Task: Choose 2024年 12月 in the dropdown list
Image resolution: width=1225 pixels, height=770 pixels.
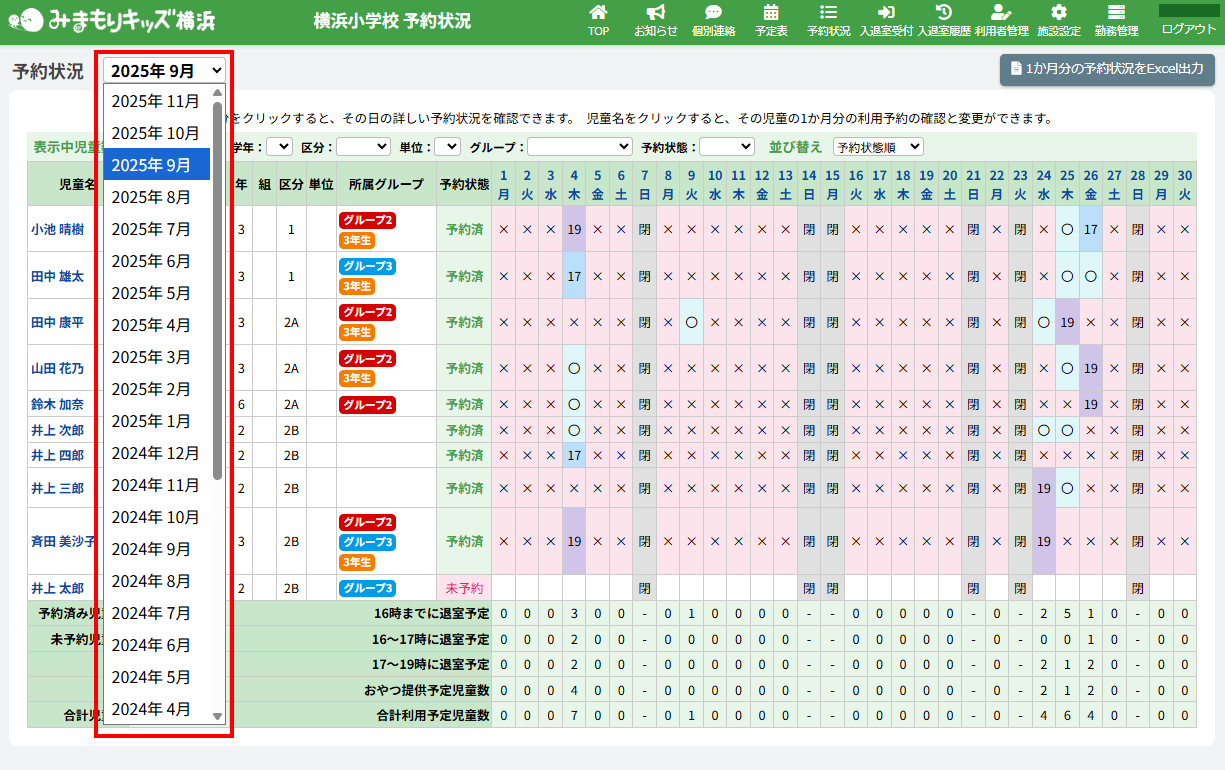Action: pyautogui.click(x=155, y=453)
